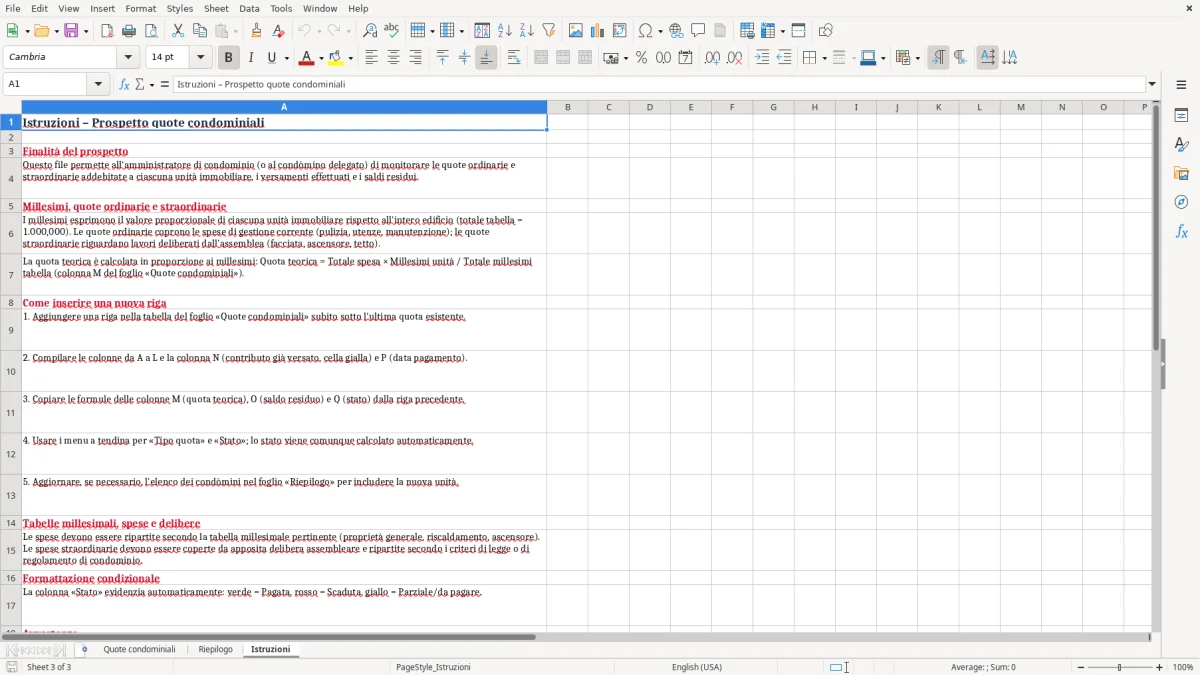This screenshot has height=675, width=1200.
Task: Click the AutoFilter funnel icon
Action: 548,31
